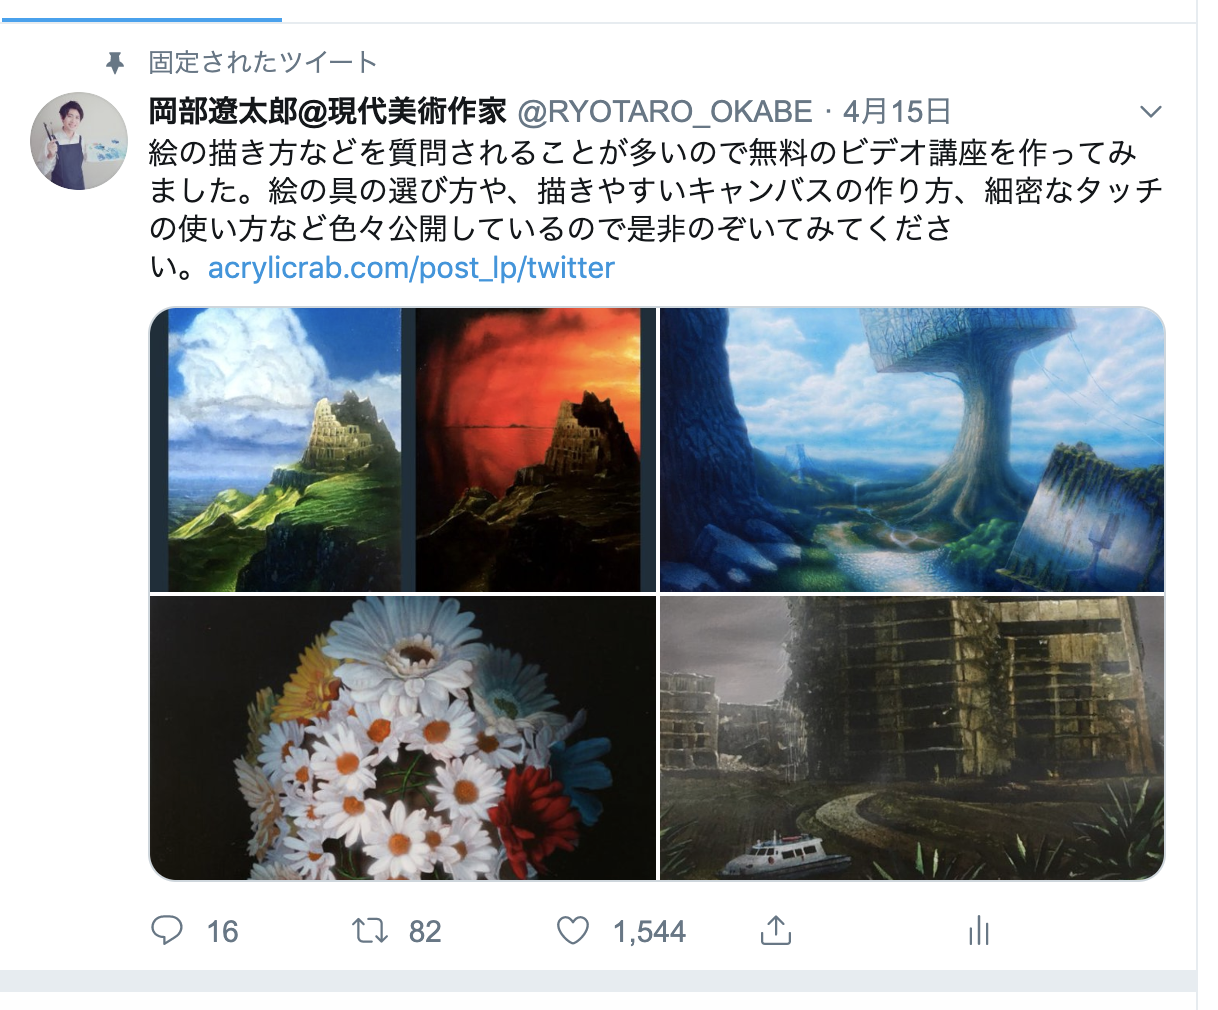Click the pinned tweet pin icon
The height and width of the screenshot is (1010, 1218).
(115, 63)
